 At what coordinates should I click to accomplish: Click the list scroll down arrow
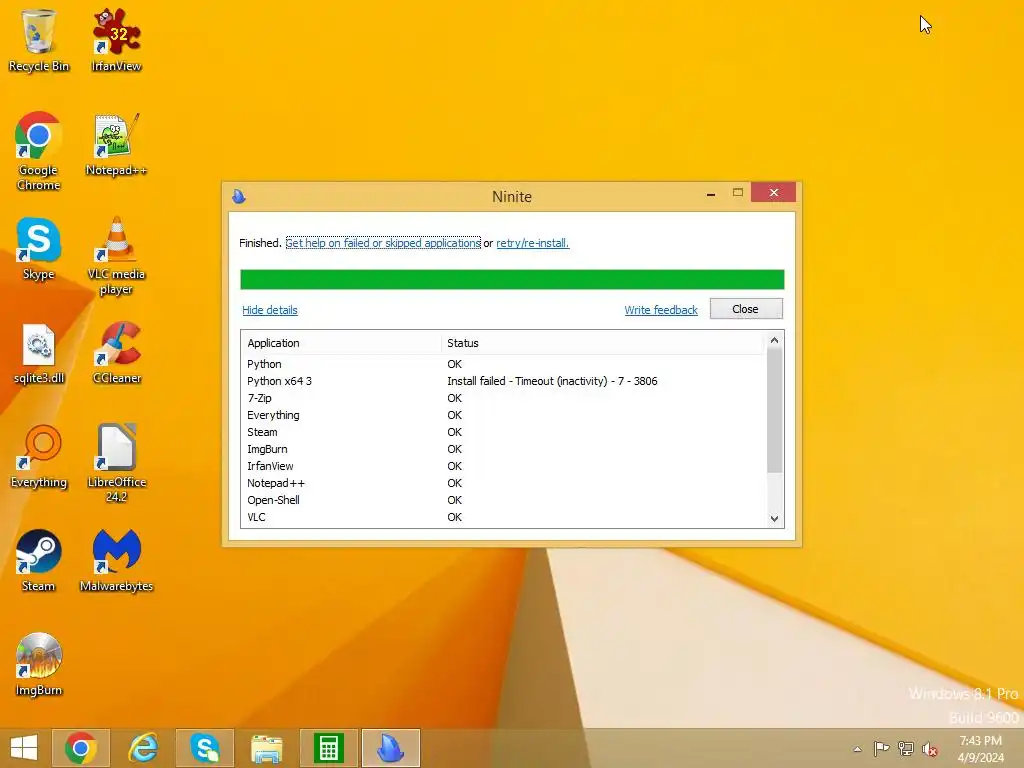pos(775,519)
